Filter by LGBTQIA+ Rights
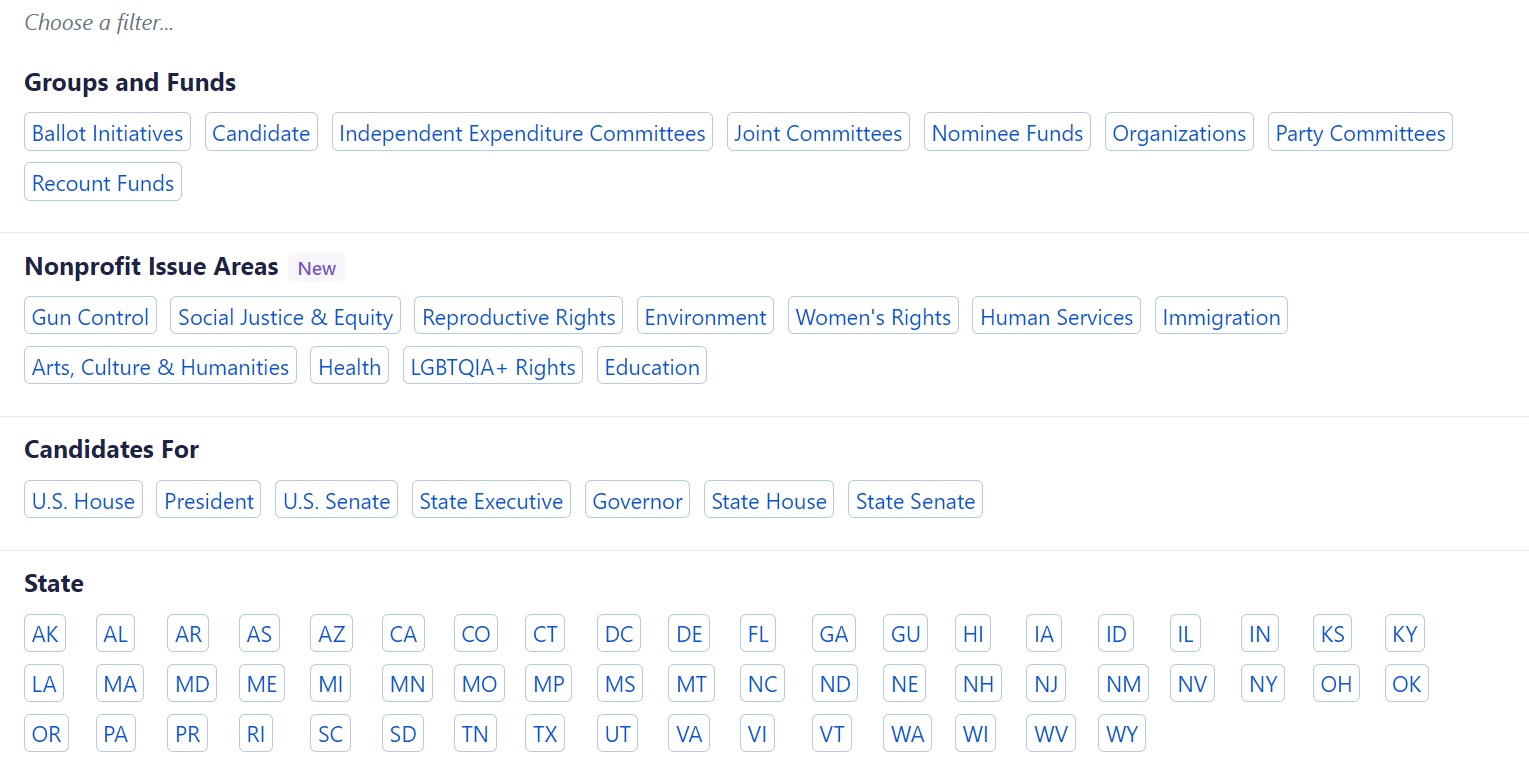Viewport: 1529px width, 763px height. point(493,366)
